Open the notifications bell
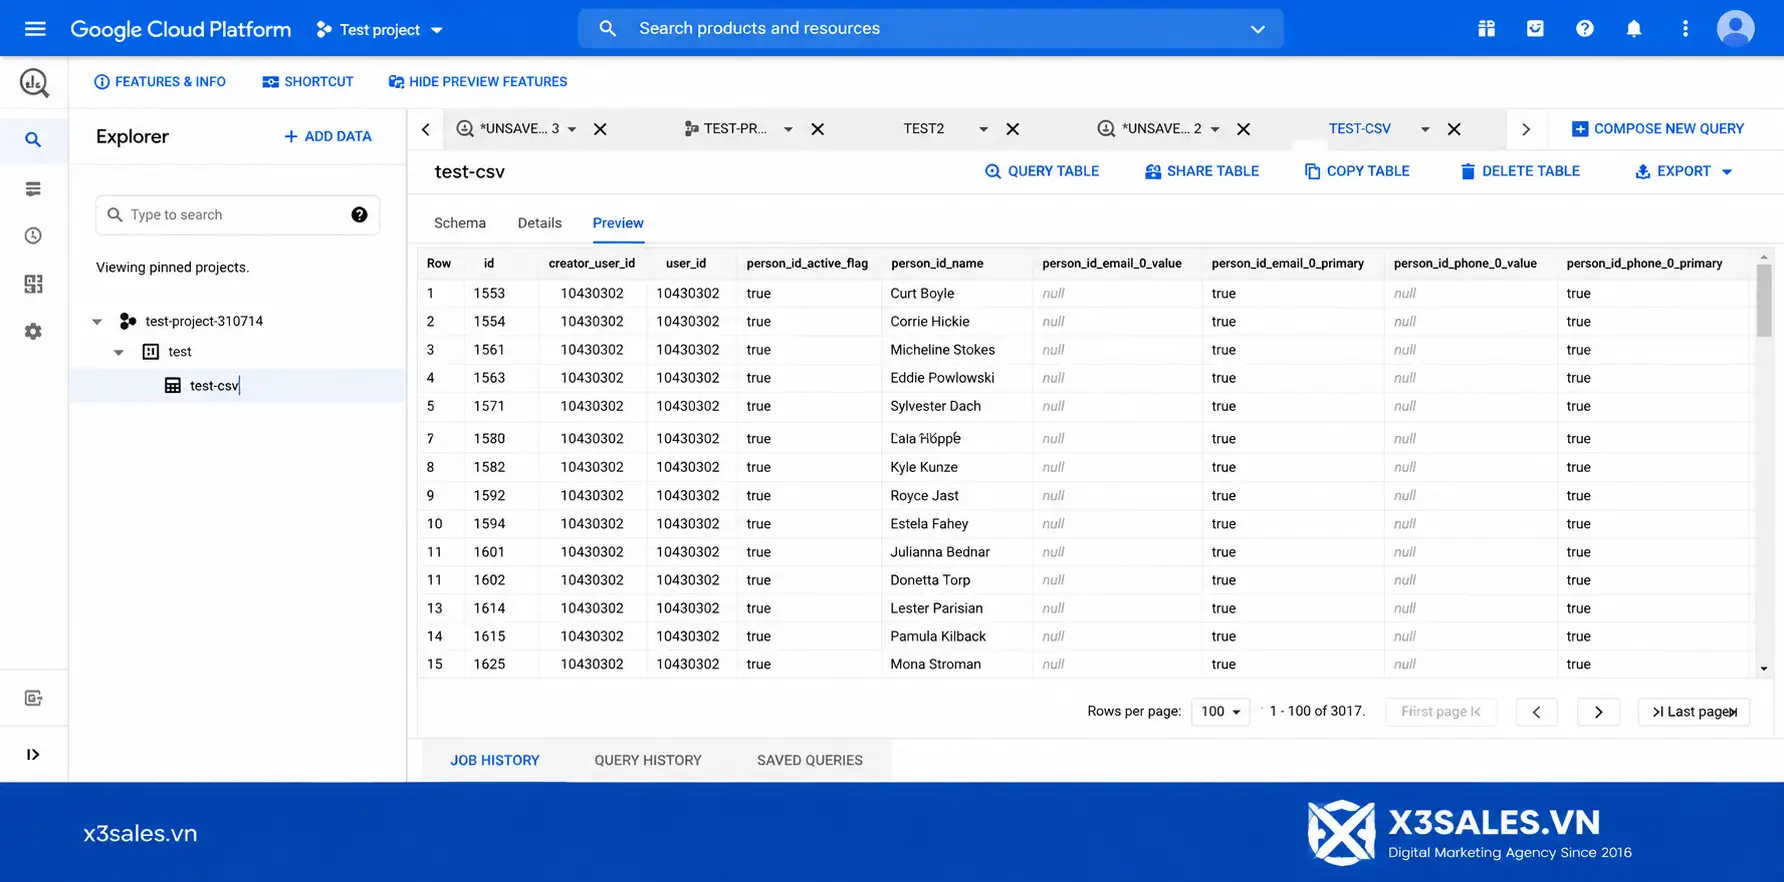 click(x=1634, y=29)
